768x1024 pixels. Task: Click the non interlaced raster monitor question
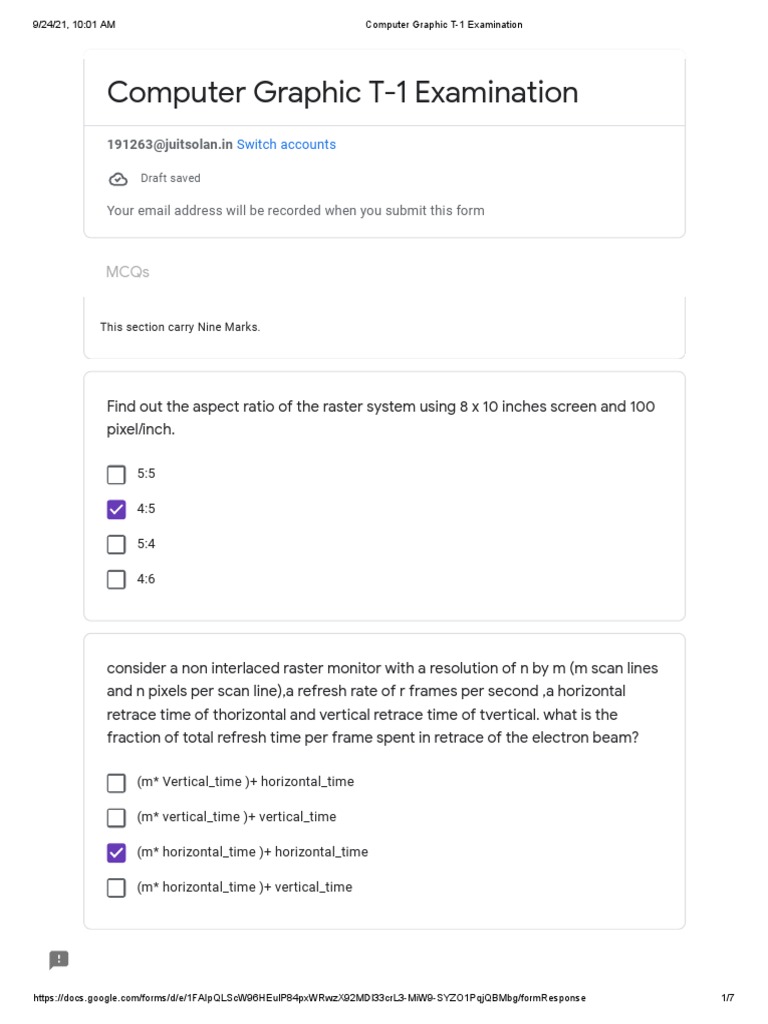pos(382,703)
